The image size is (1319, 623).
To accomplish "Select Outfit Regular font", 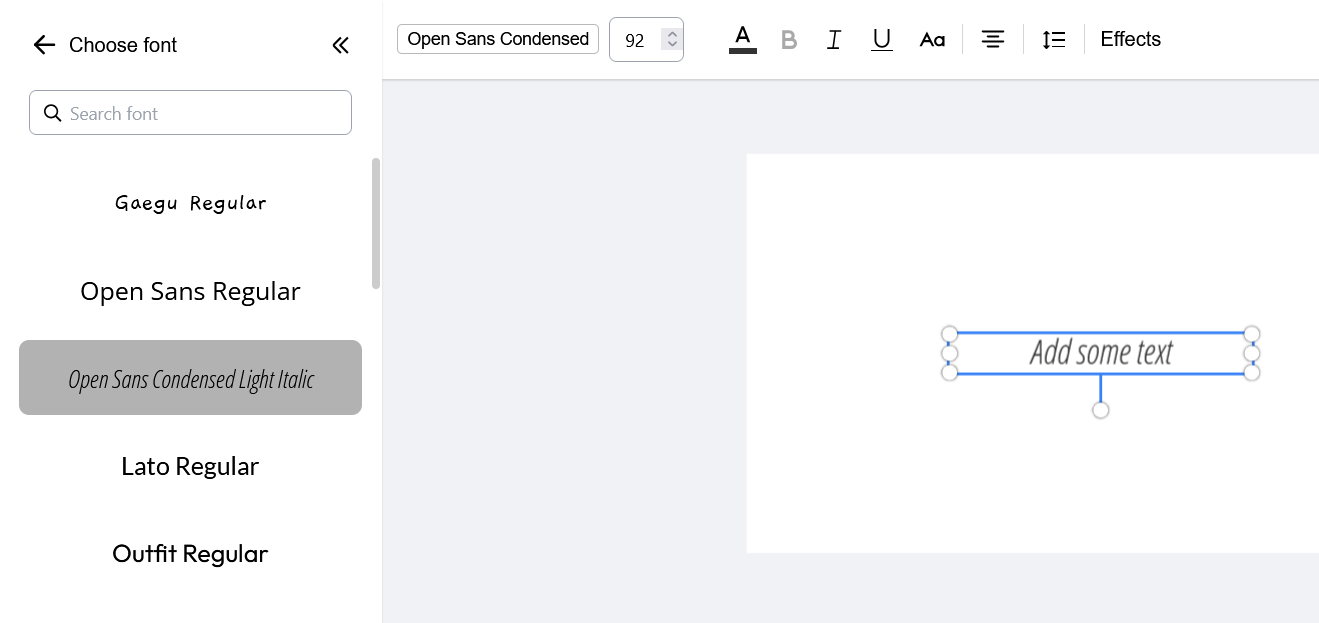I will [190, 553].
